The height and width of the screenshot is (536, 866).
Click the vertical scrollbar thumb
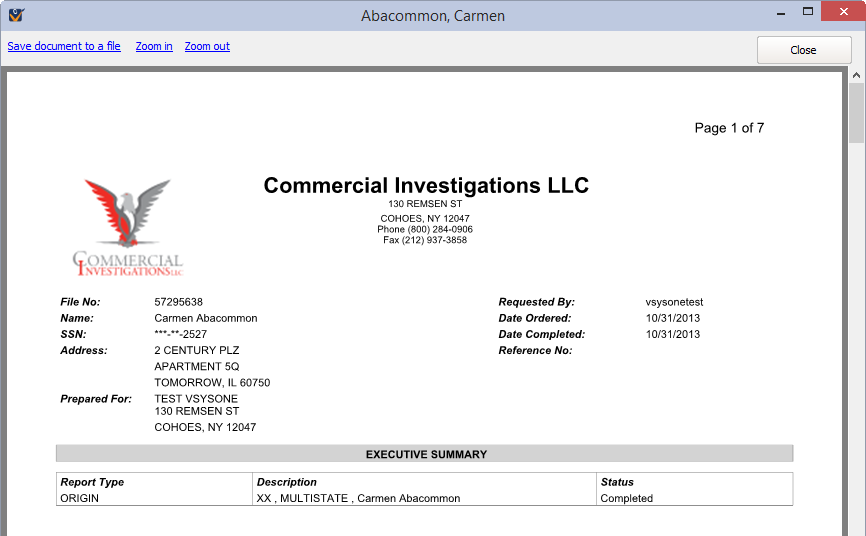(x=857, y=113)
